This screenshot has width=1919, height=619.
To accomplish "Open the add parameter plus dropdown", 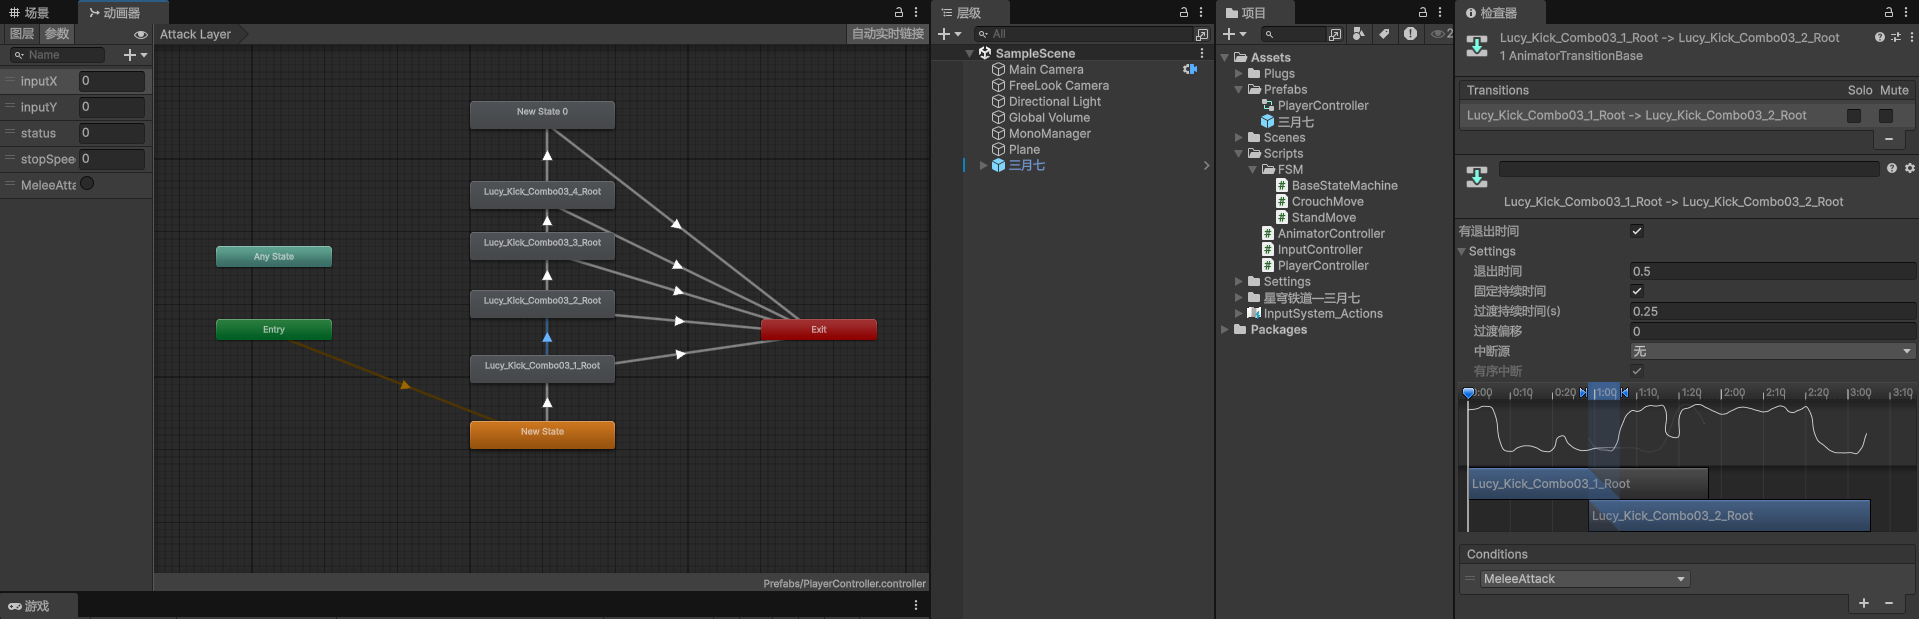I will click(135, 55).
